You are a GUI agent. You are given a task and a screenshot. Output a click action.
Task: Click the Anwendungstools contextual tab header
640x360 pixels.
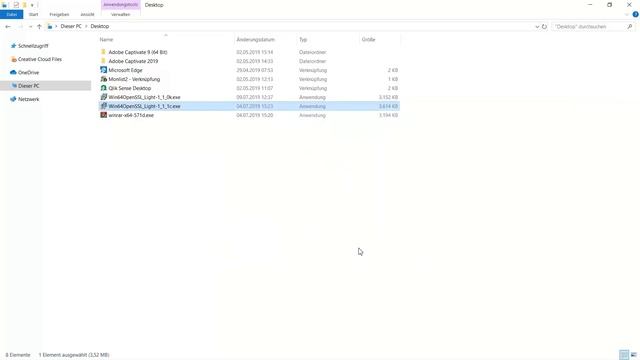(x=120, y=5)
